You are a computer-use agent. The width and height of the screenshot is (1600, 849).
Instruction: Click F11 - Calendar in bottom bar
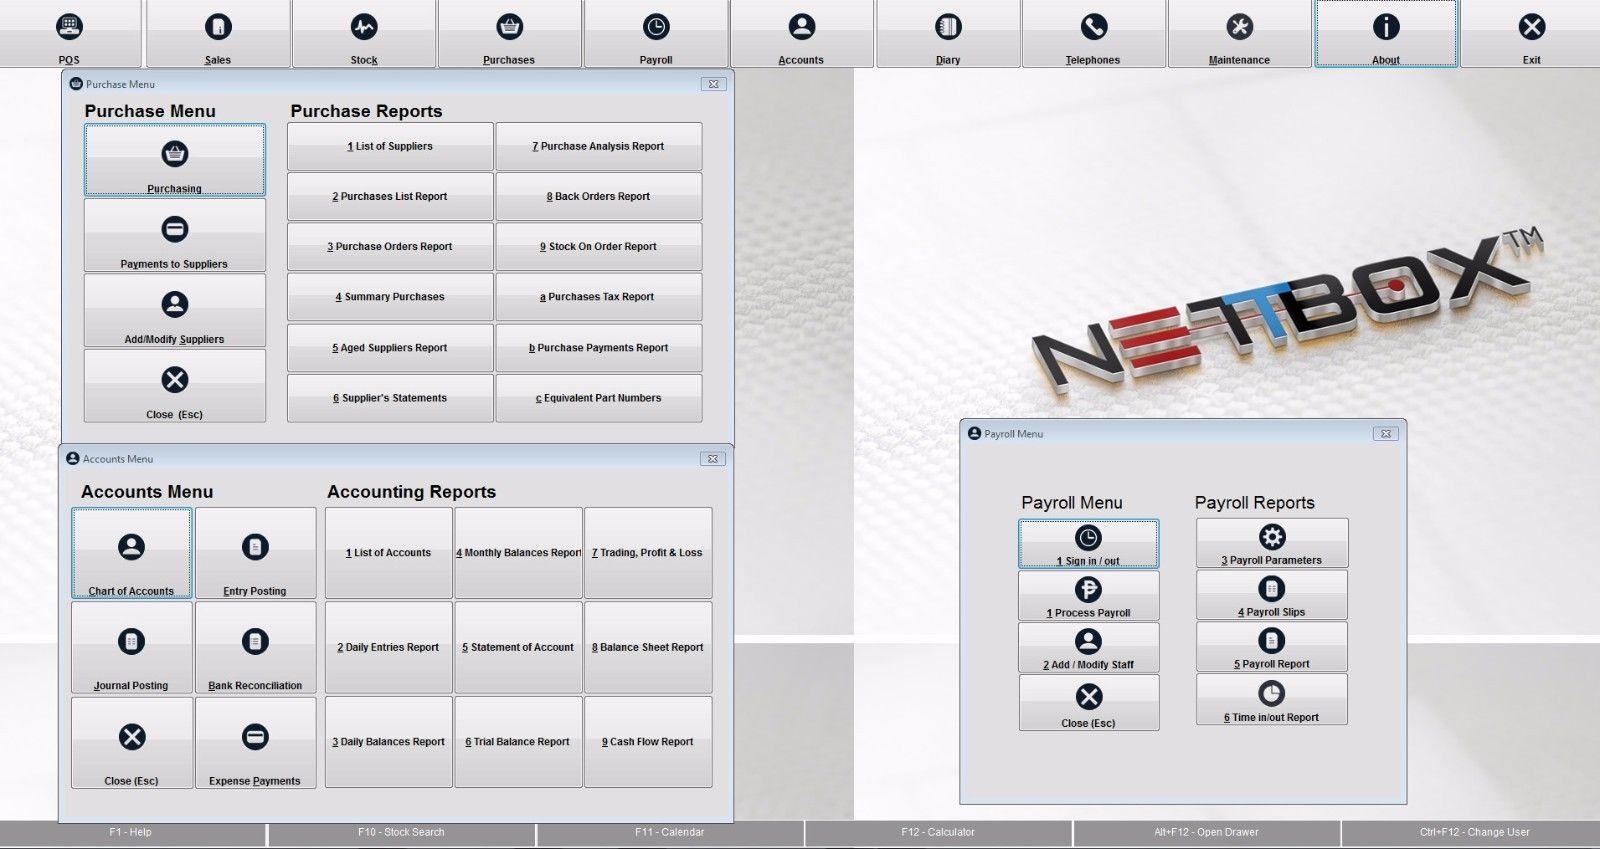pyautogui.click(x=670, y=833)
